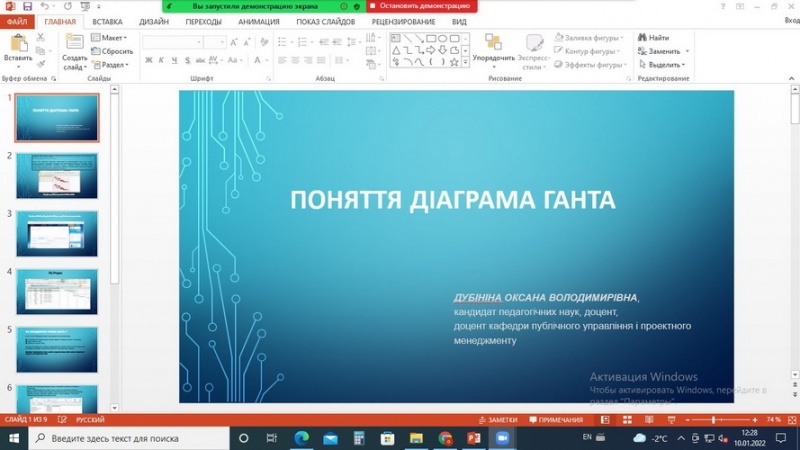
Task: Open font color A swatch
Action: (x=258, y=60)
